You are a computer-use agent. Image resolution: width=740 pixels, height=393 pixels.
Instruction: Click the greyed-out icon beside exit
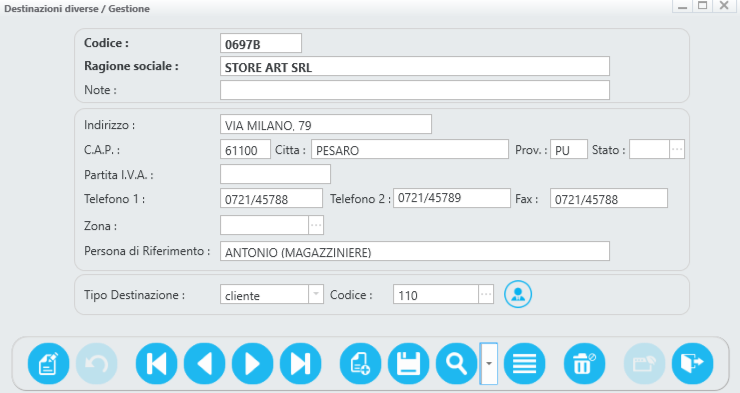pyautogui.click(x=644, y=364)
